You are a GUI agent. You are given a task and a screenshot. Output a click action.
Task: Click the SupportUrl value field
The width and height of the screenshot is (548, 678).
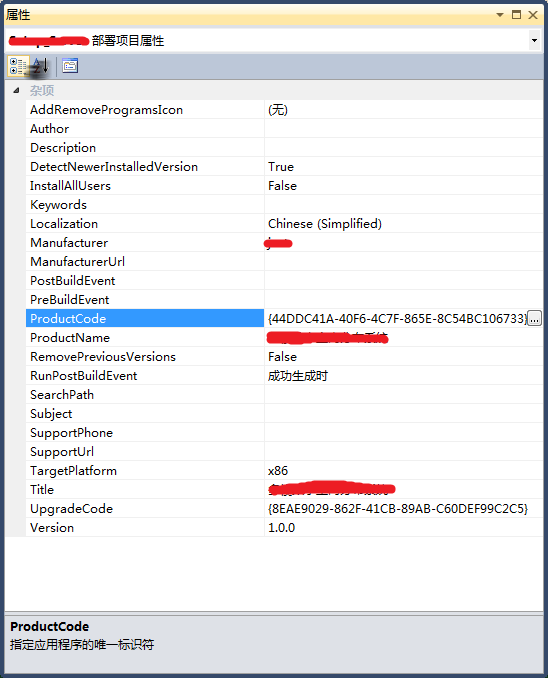pyautogui.click(x=404, y=451)
